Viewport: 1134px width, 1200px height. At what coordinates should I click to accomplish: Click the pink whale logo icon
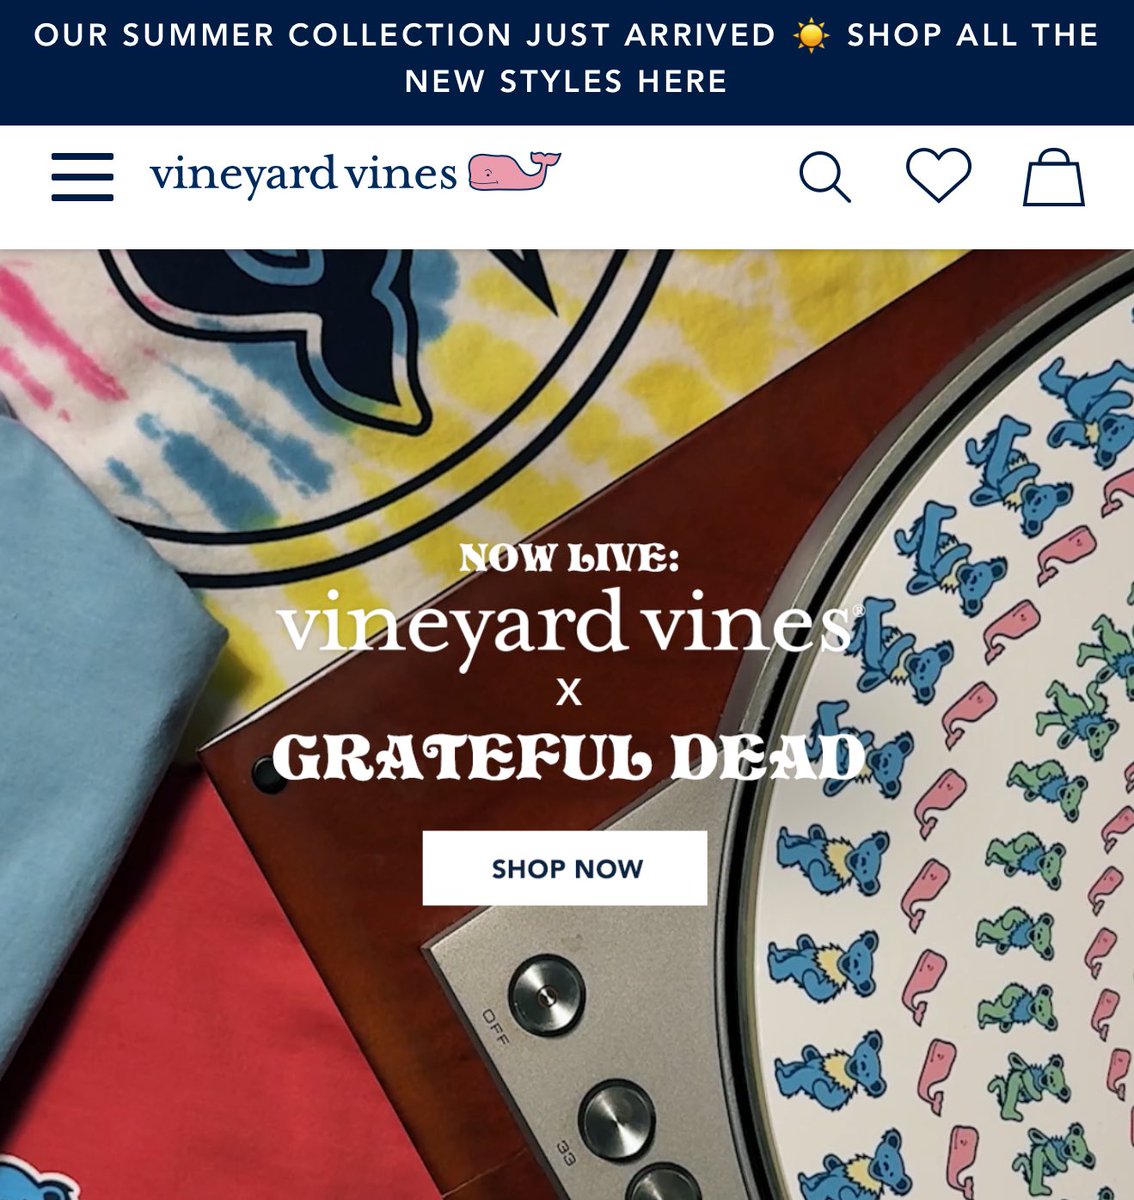[515, 172]
